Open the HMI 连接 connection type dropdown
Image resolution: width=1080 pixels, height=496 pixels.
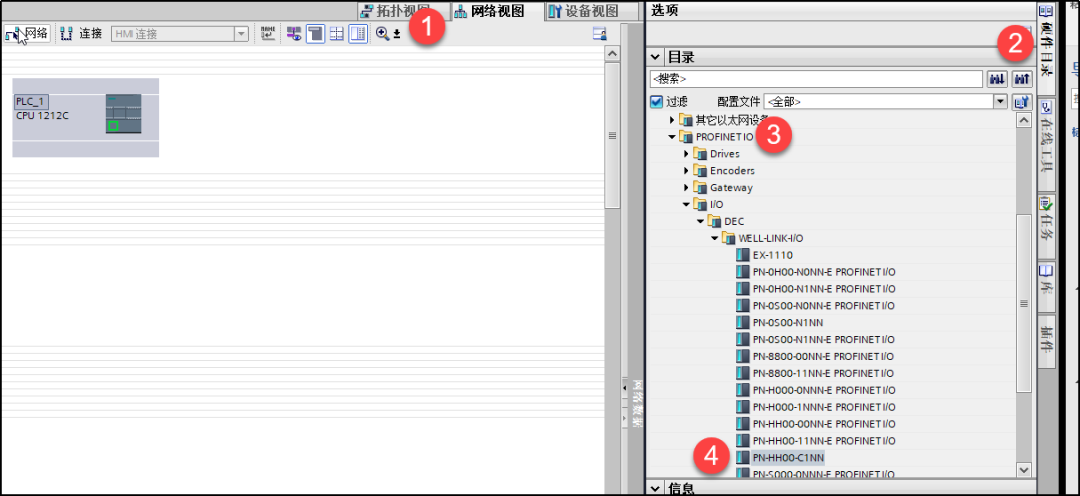click(242, 34)
